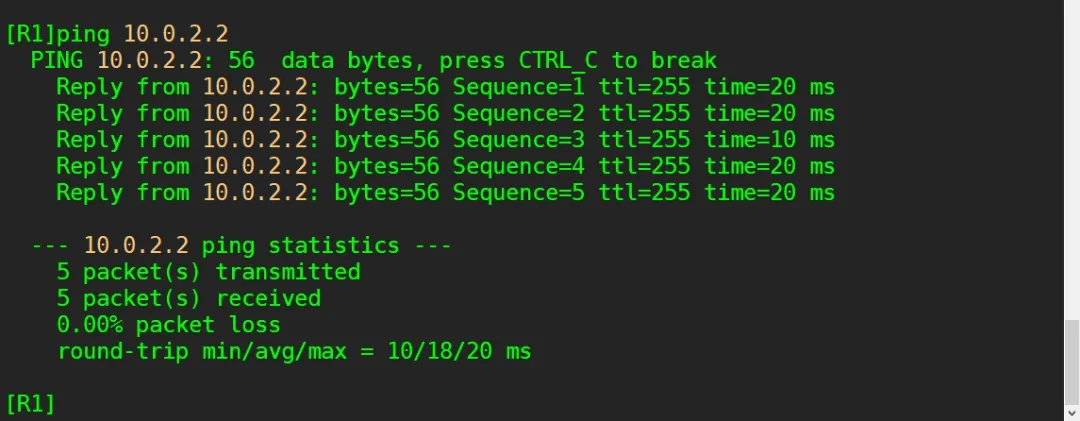Screen dimensions: 1080x421
Task: Click the Sequence=1 reply line
Action: pyautogui.click(x=445, y=87)
